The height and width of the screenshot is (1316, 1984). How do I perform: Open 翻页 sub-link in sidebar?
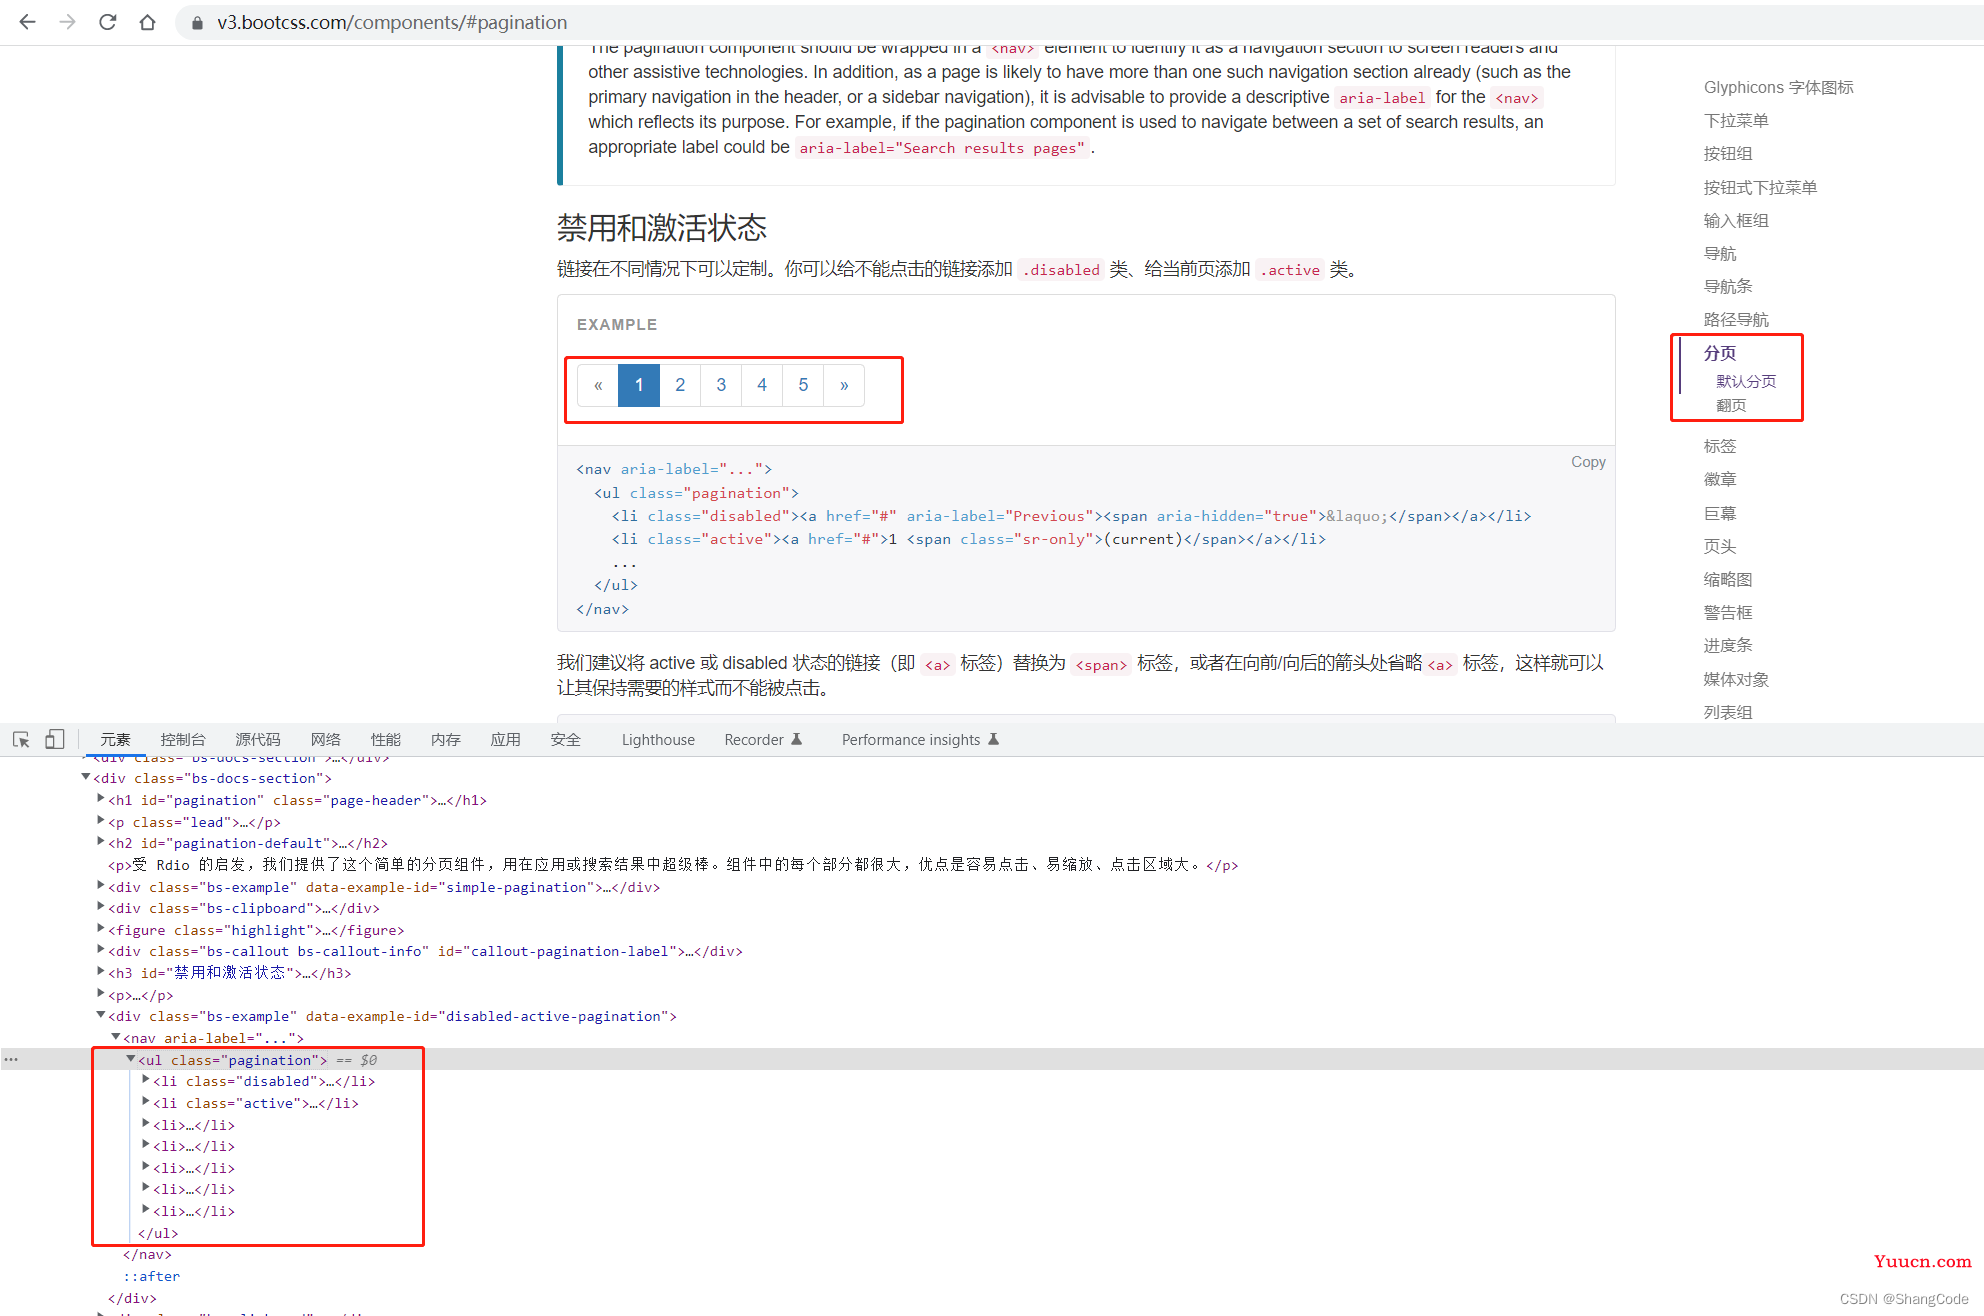tap(1731, 405)
